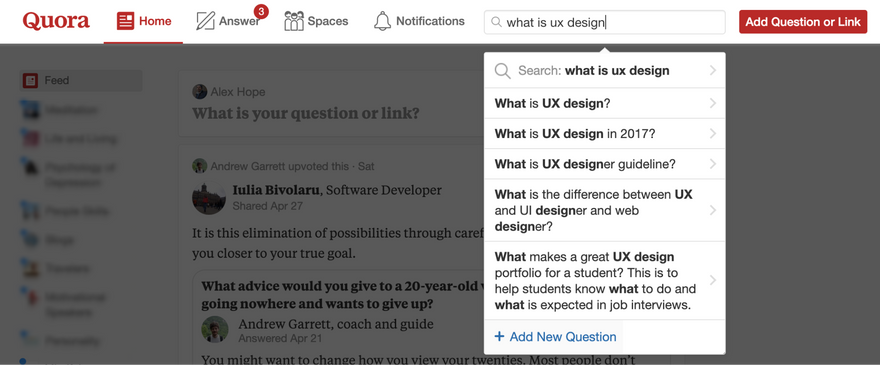Pick the great UX design portfolio suggestion
880x365 pixels.
point(604,281)
